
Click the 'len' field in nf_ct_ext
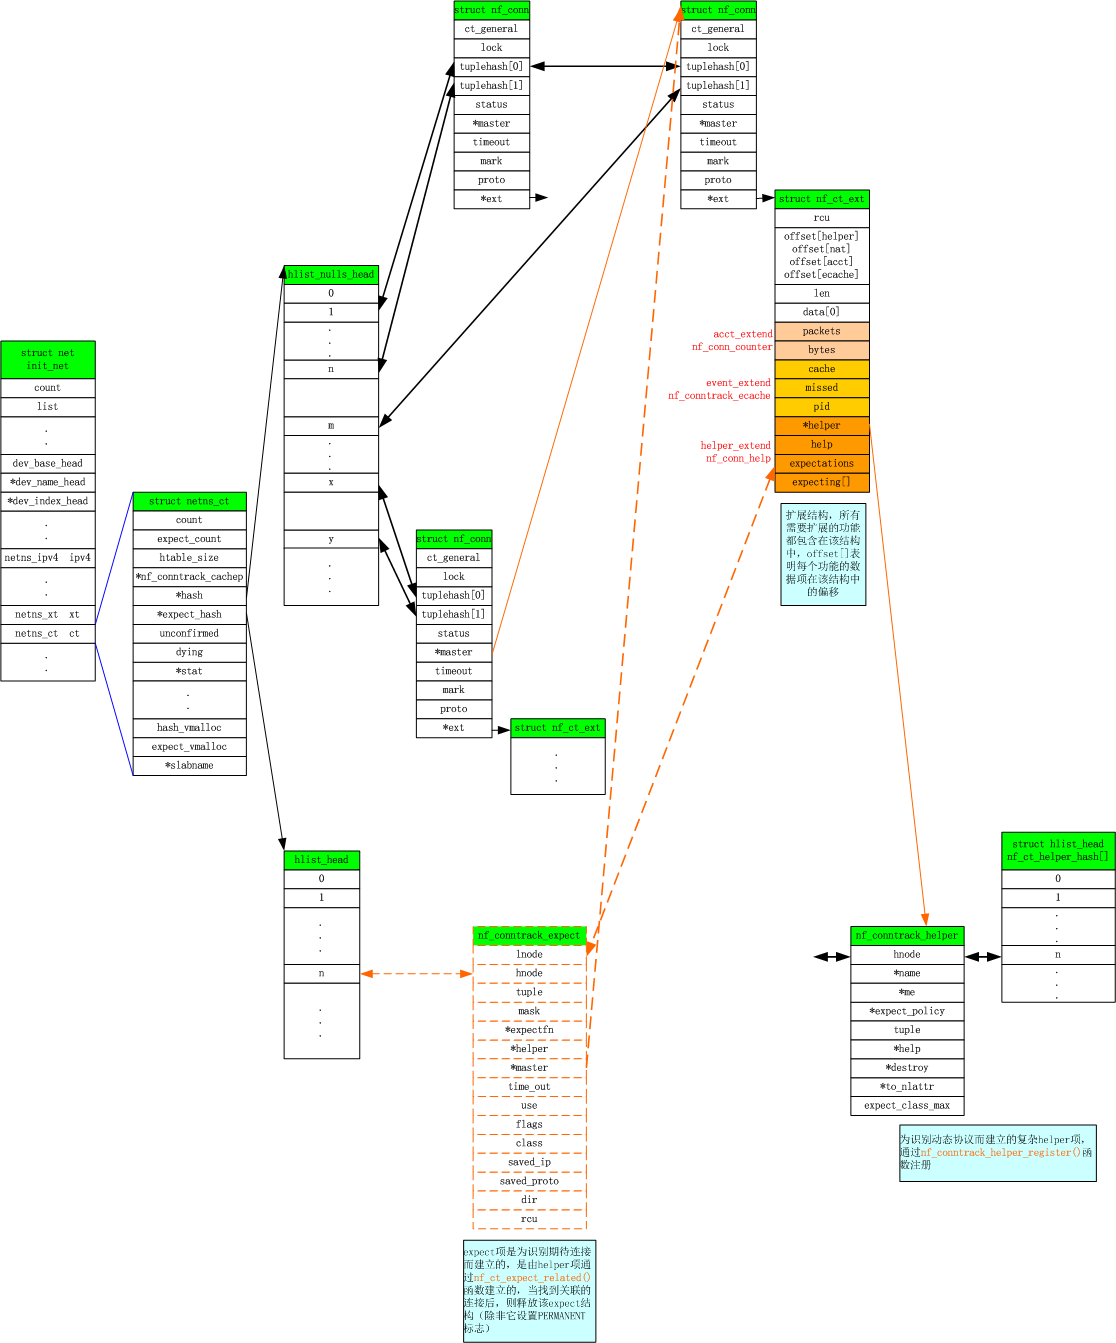coord(822,294)
